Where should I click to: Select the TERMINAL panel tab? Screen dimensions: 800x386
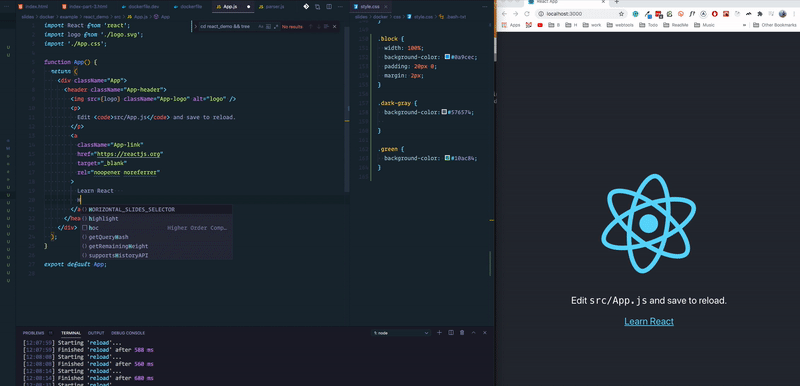pyautogui.click(x=71, y=333)
